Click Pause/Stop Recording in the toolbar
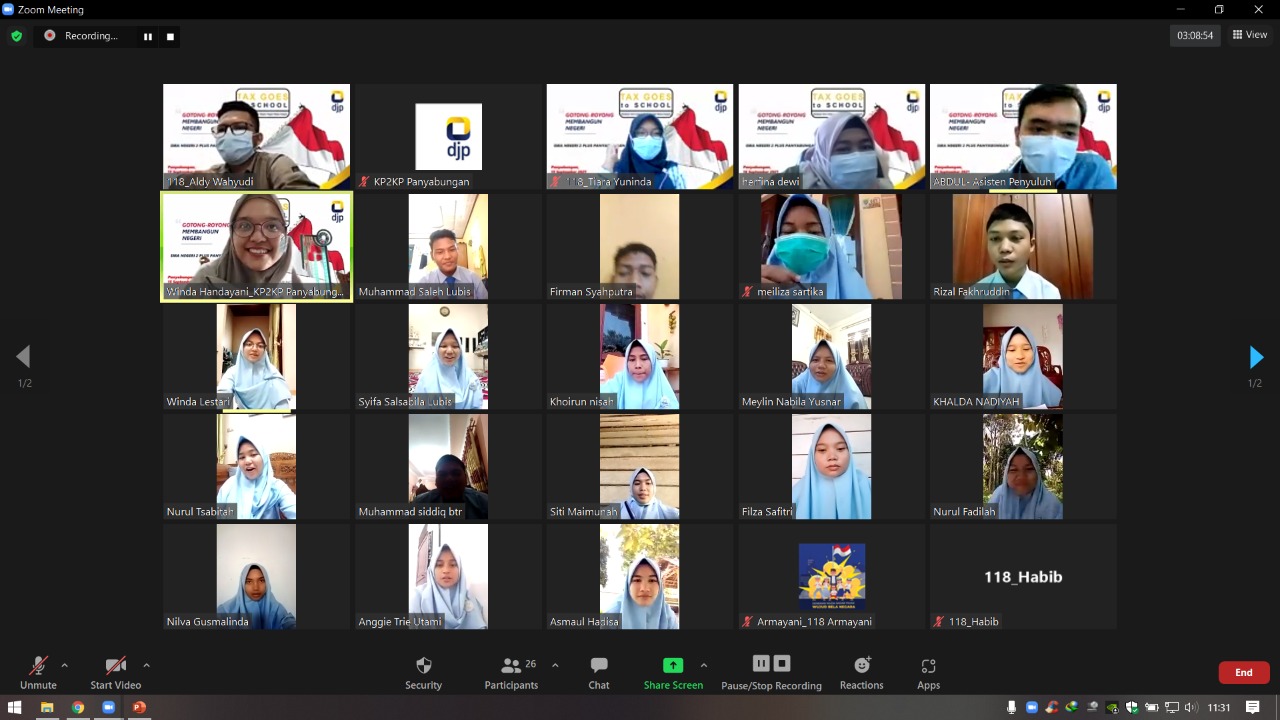 click(771, 672)
